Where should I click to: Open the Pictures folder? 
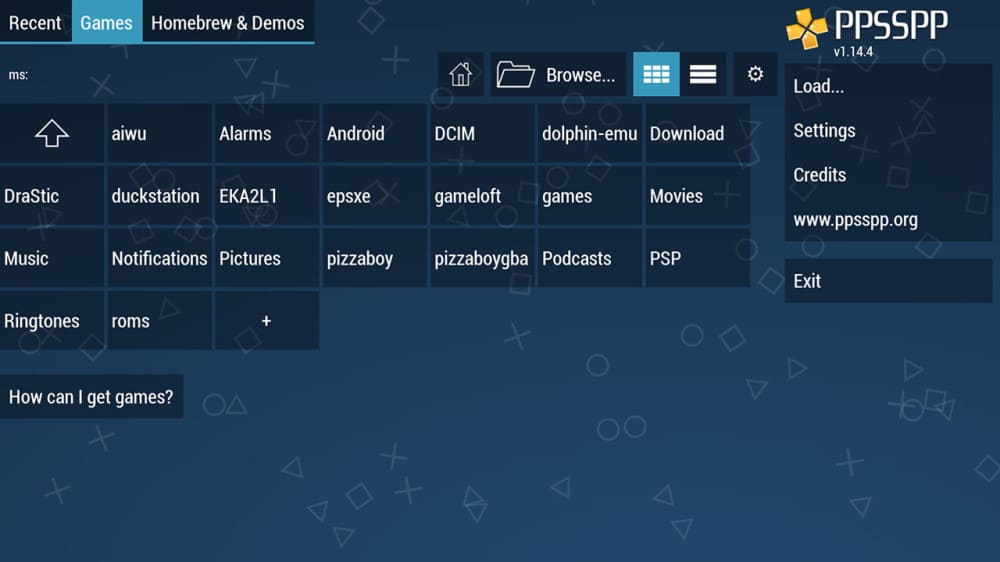point(267,258)
